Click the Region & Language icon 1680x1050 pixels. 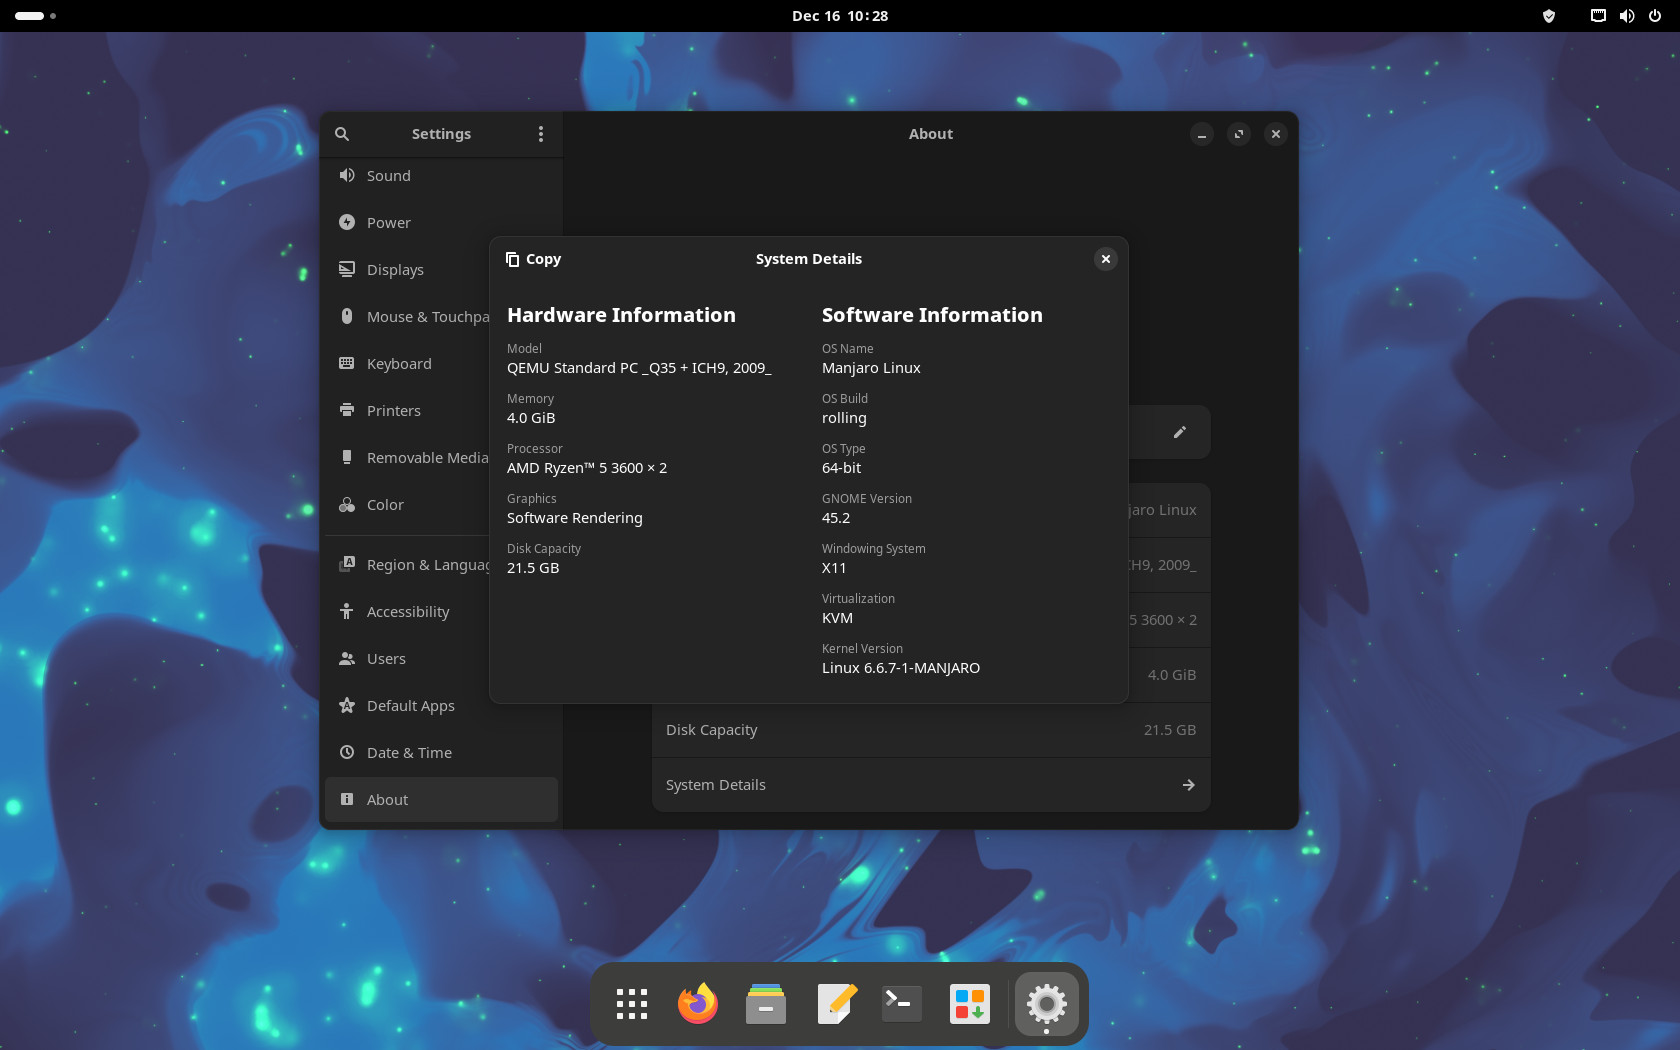coord(347,564)
